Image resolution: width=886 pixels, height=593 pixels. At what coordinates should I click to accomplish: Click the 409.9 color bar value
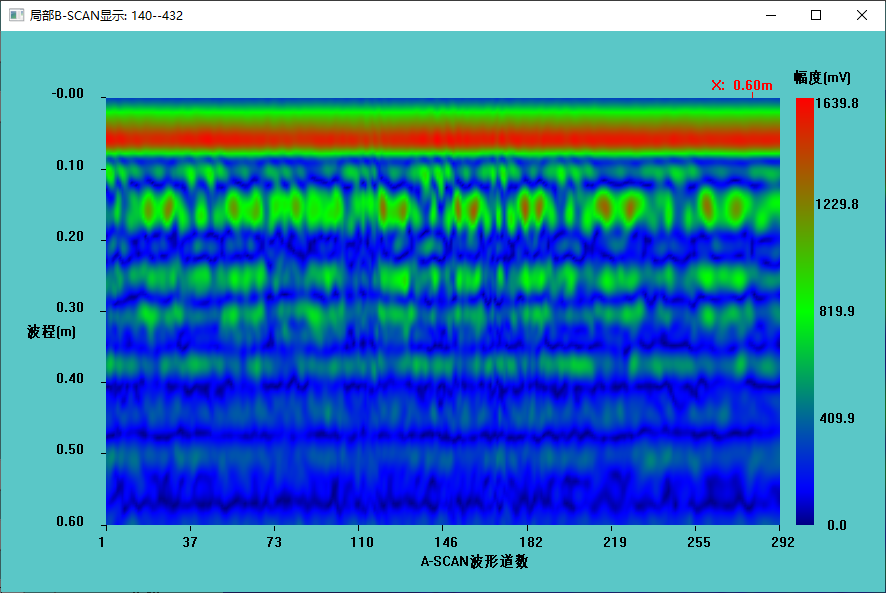click(837, 418)
